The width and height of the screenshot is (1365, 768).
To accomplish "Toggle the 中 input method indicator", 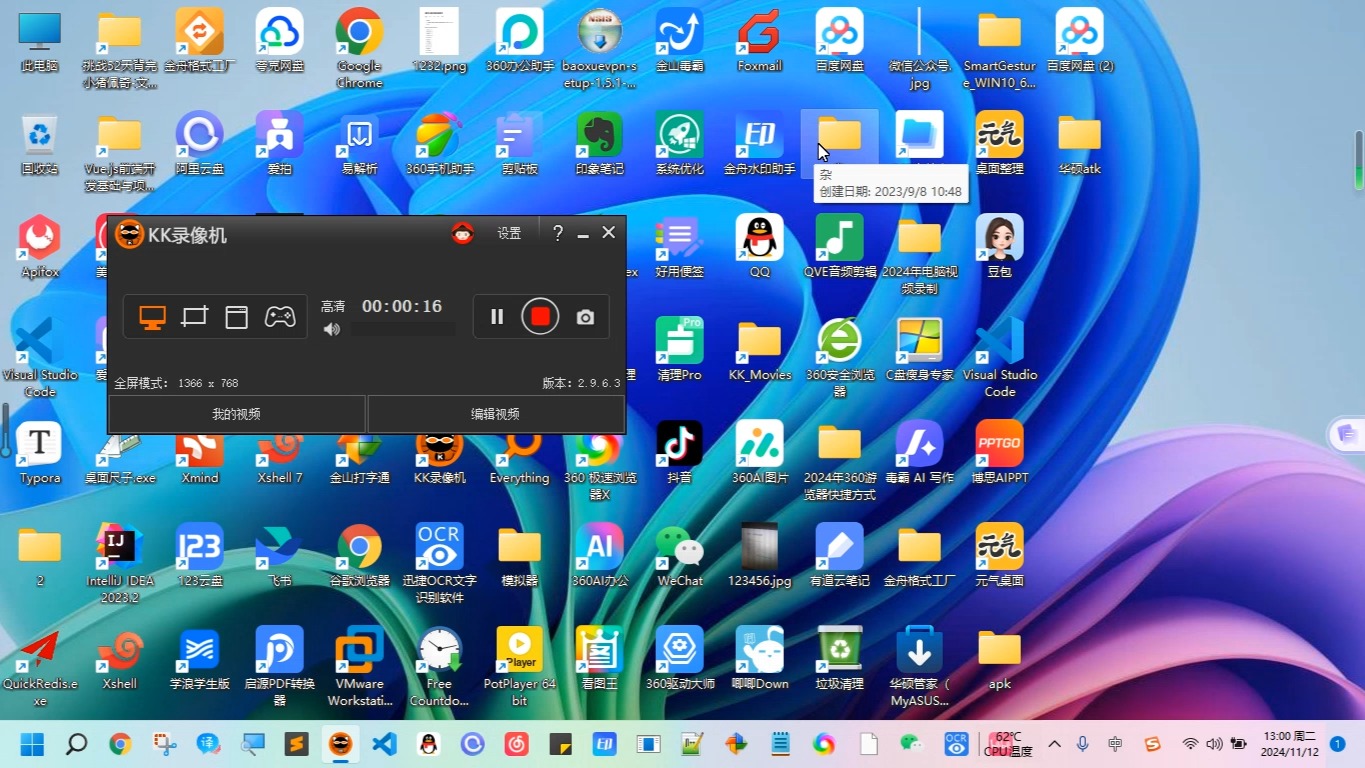I will click(1115, 744).
